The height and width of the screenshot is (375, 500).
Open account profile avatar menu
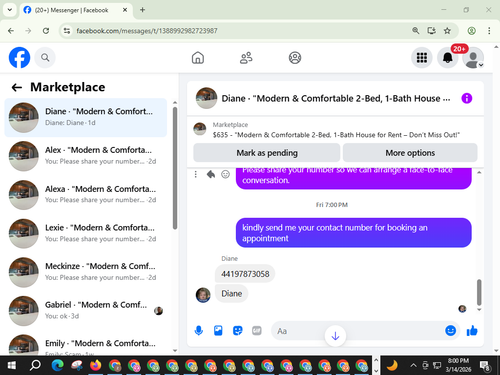tap(473, 58)
